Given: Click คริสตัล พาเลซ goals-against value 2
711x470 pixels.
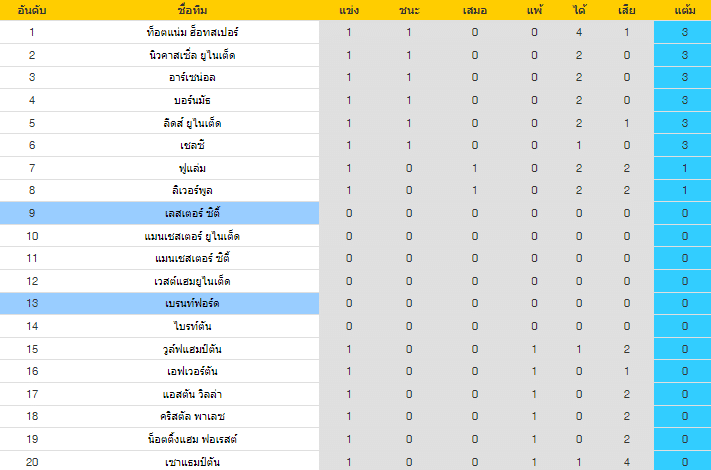Looking at the screenshot, I should [x=626, y=416].
